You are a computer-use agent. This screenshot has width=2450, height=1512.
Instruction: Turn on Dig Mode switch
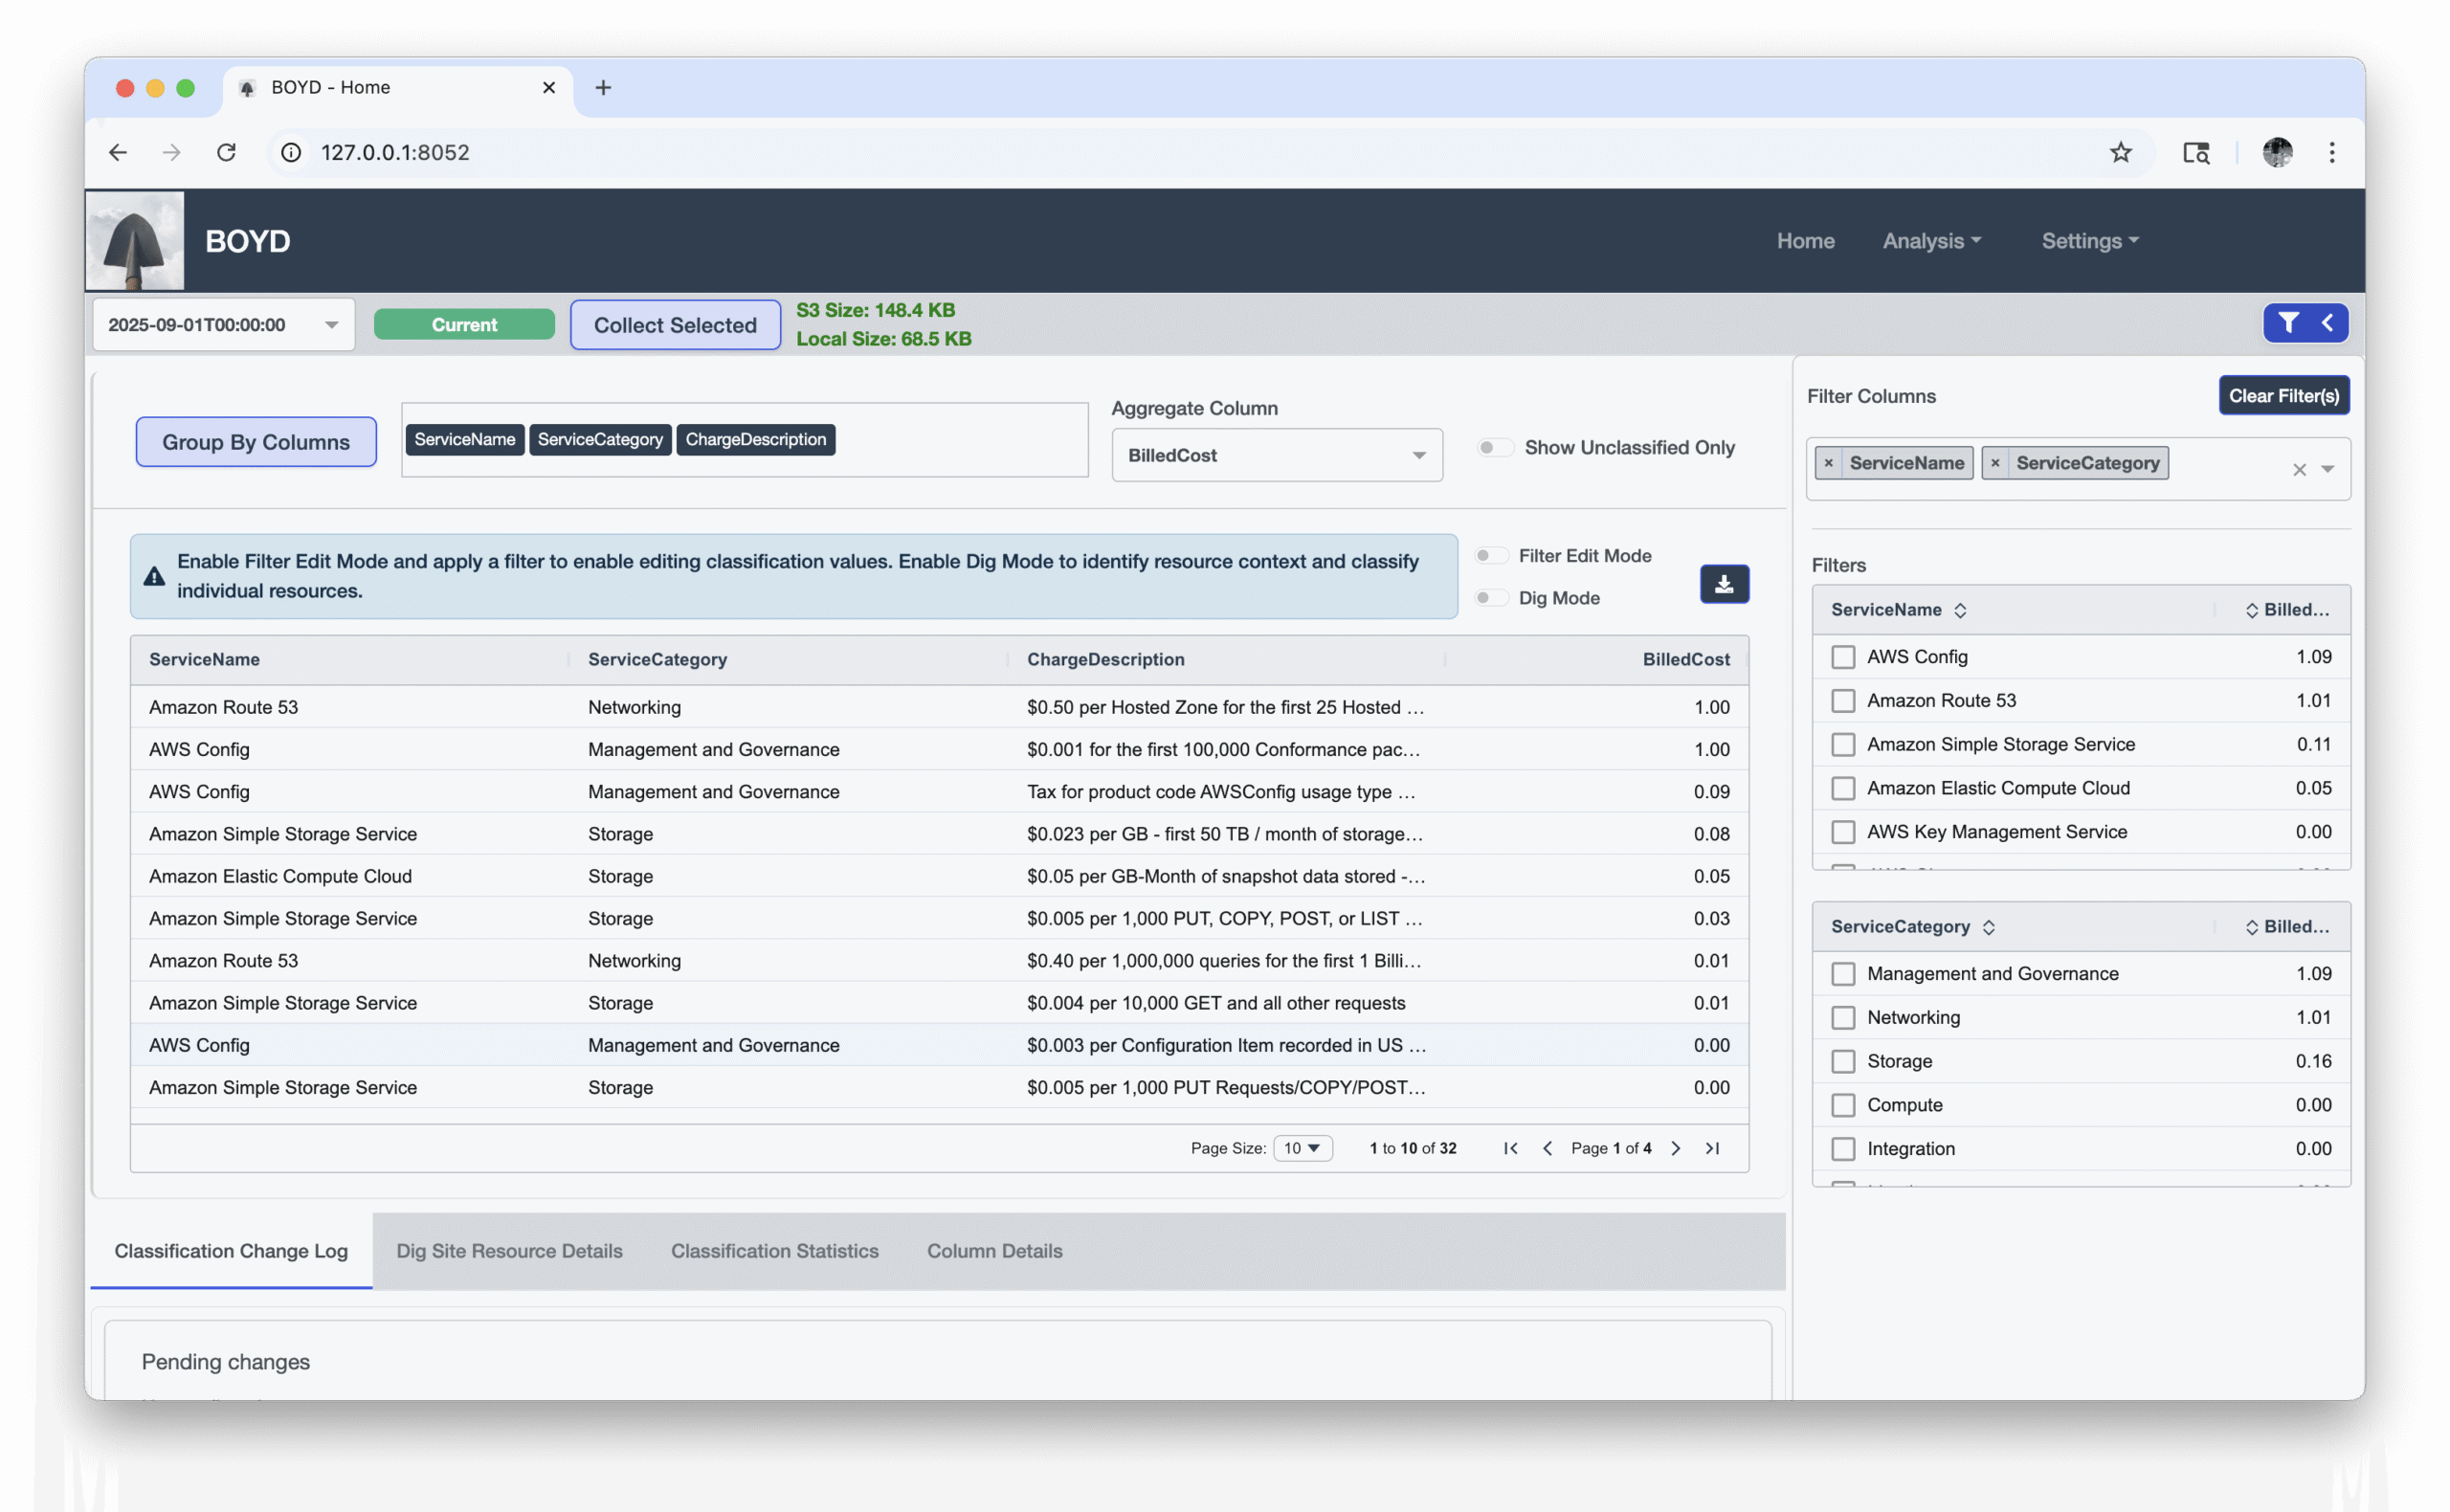tap(1491, 598)
